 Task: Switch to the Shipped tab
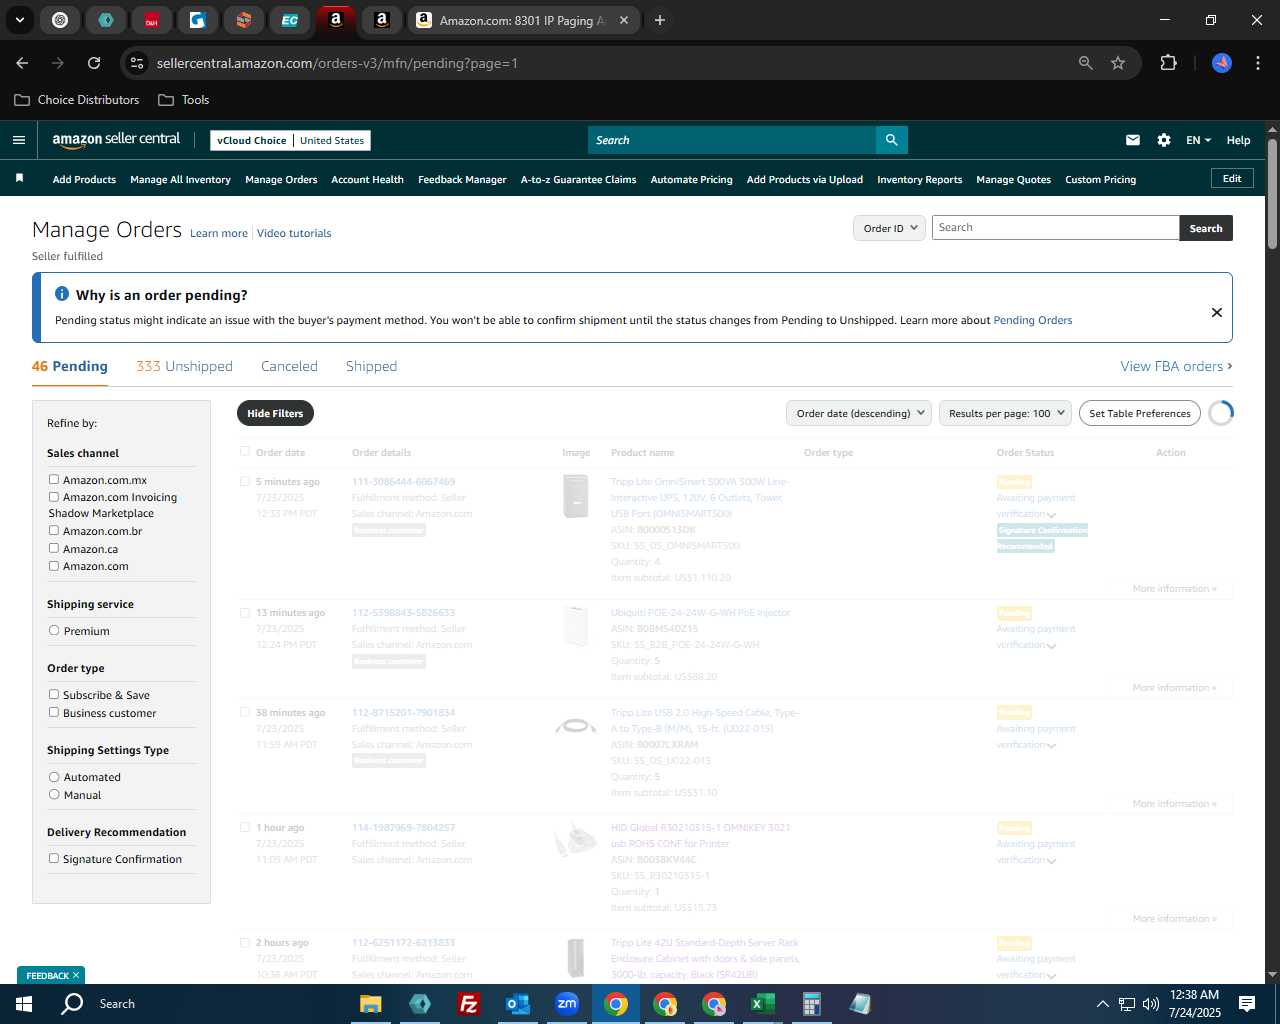coord(371,366)
